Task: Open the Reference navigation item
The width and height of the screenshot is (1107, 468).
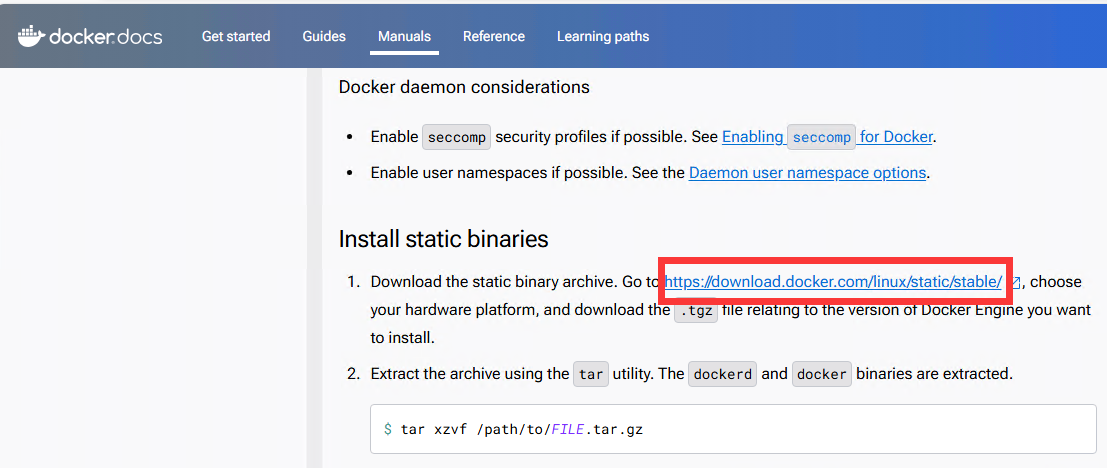Action: (493, 36)
